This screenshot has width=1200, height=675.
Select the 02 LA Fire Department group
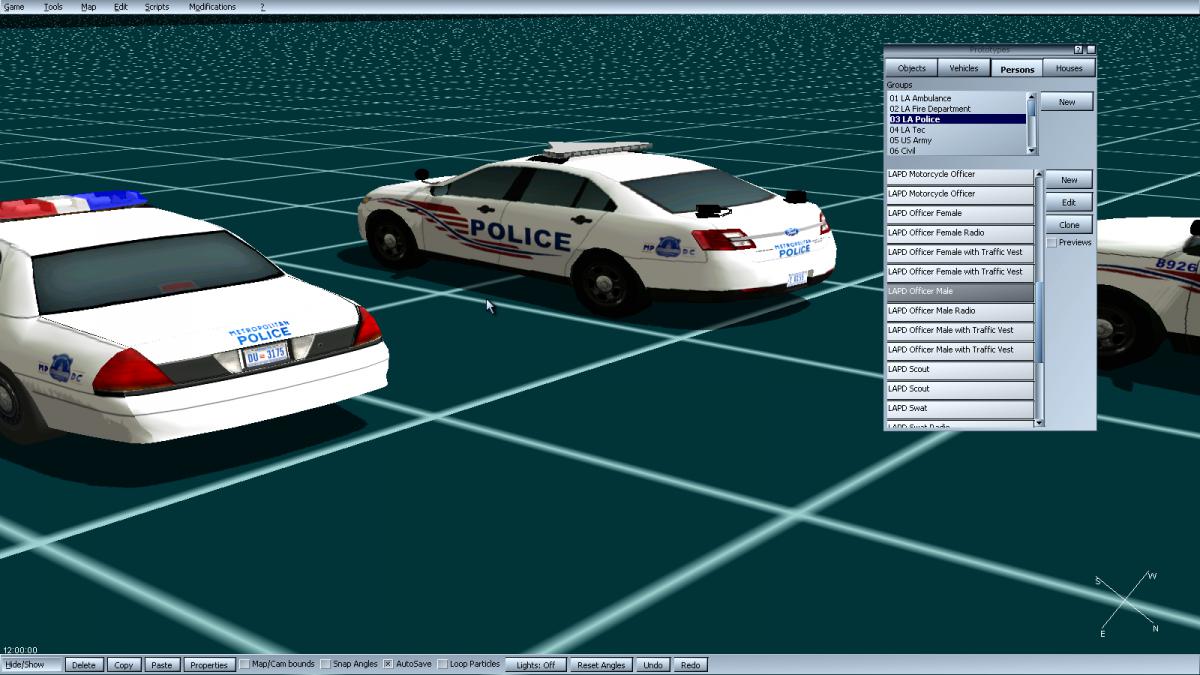957,108
